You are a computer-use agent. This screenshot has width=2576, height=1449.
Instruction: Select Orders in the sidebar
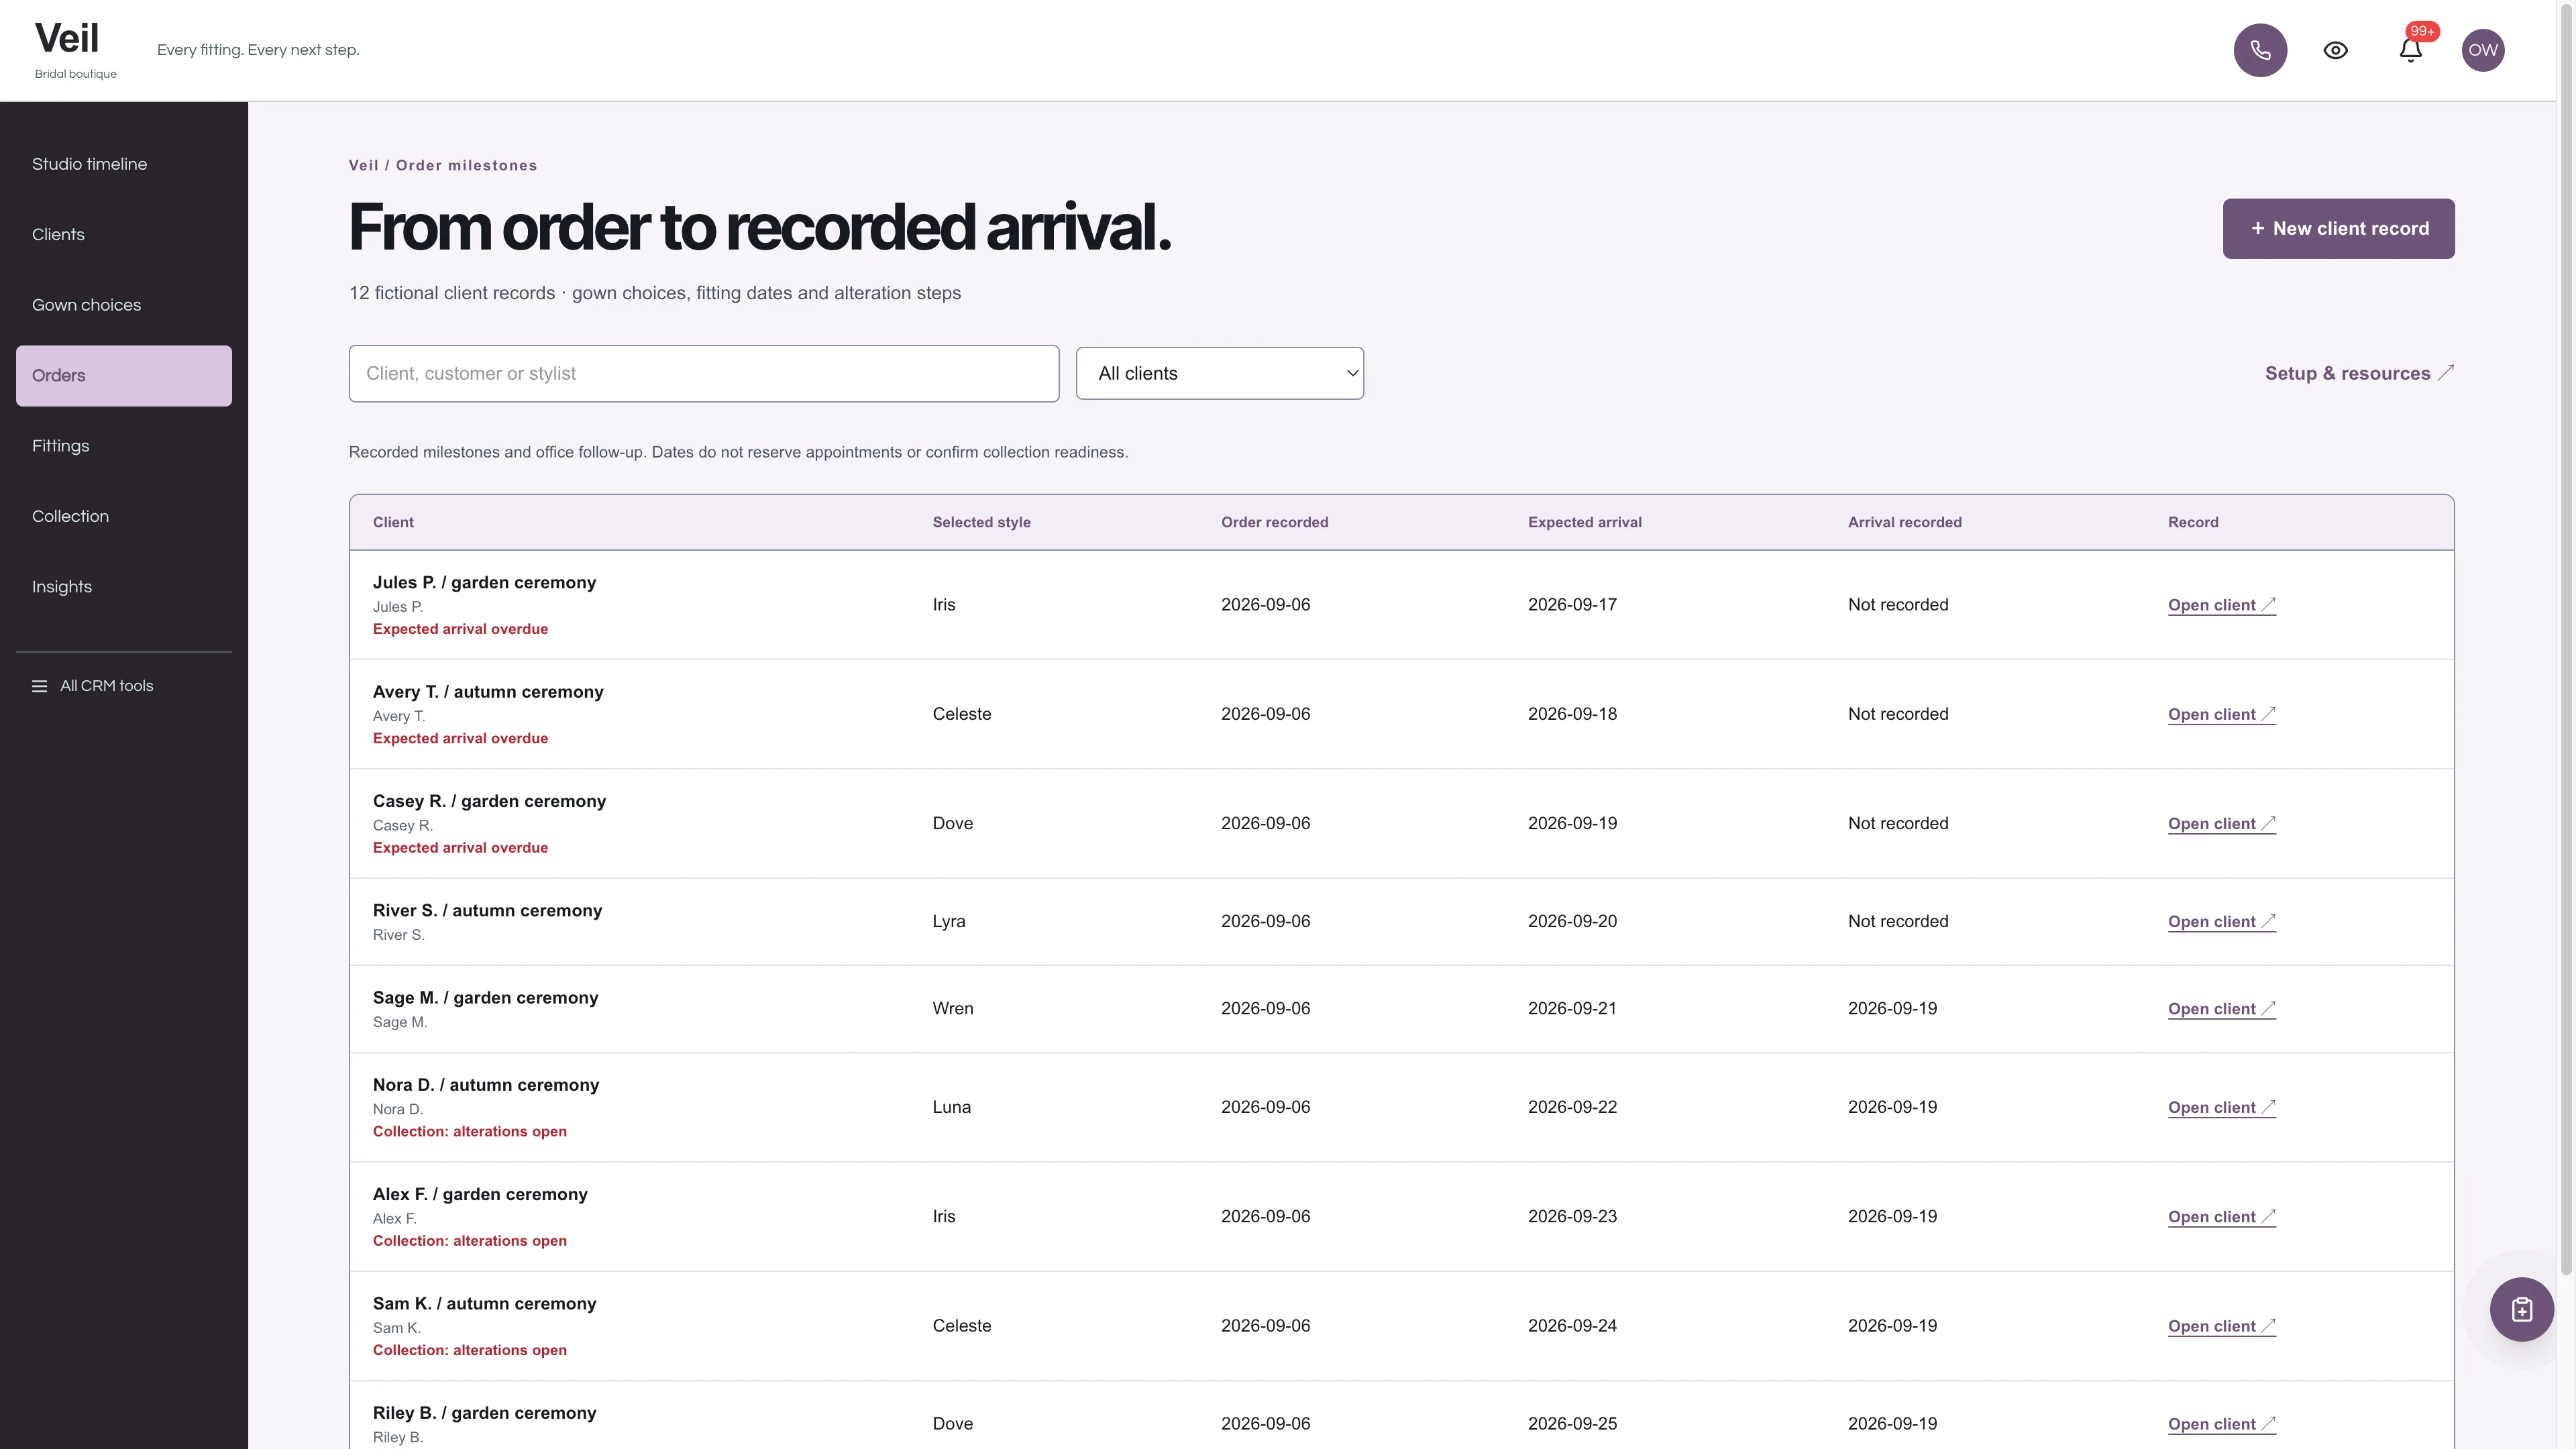[x=124, y=376]
